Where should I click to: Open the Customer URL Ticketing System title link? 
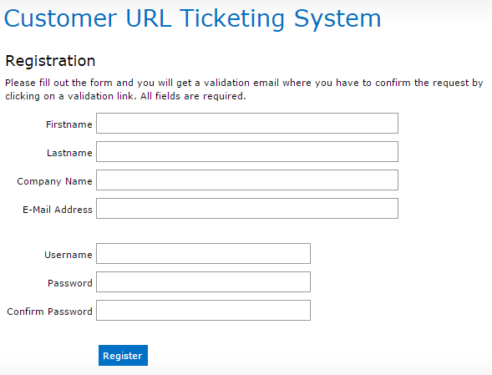192,18
